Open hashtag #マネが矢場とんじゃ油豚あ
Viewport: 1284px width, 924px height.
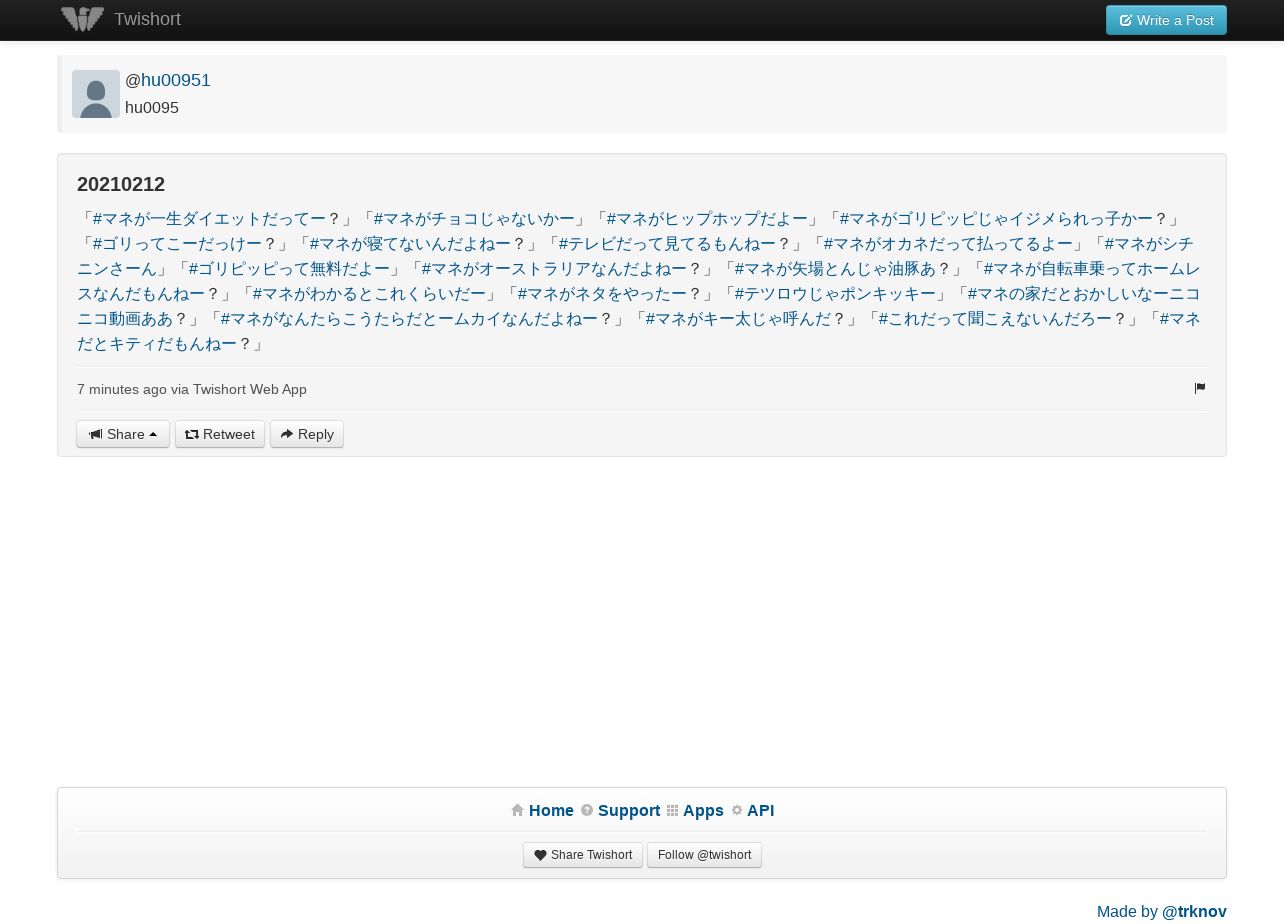[835, 269]
